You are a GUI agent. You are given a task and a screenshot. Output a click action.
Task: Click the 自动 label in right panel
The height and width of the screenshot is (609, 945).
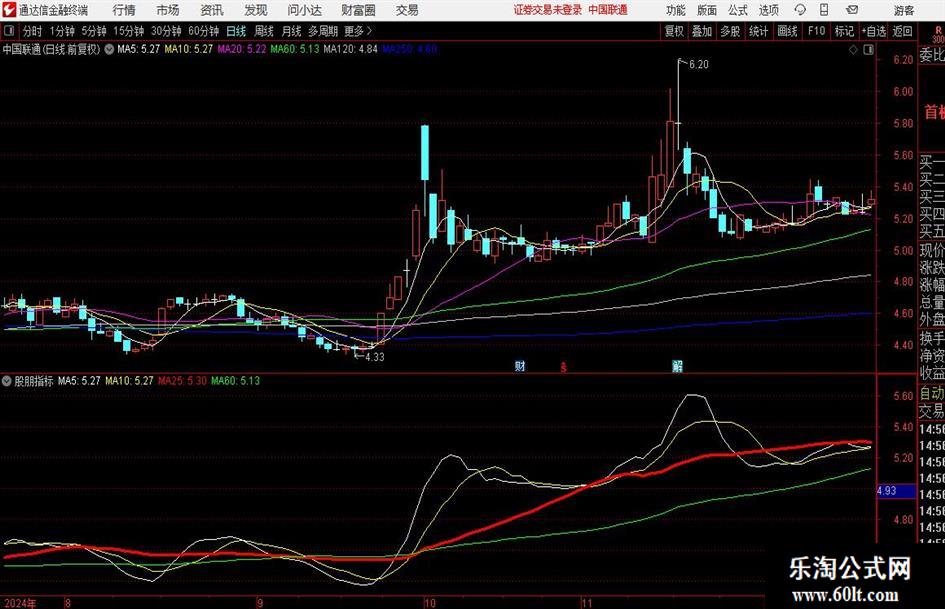click(x=932, y=393)
